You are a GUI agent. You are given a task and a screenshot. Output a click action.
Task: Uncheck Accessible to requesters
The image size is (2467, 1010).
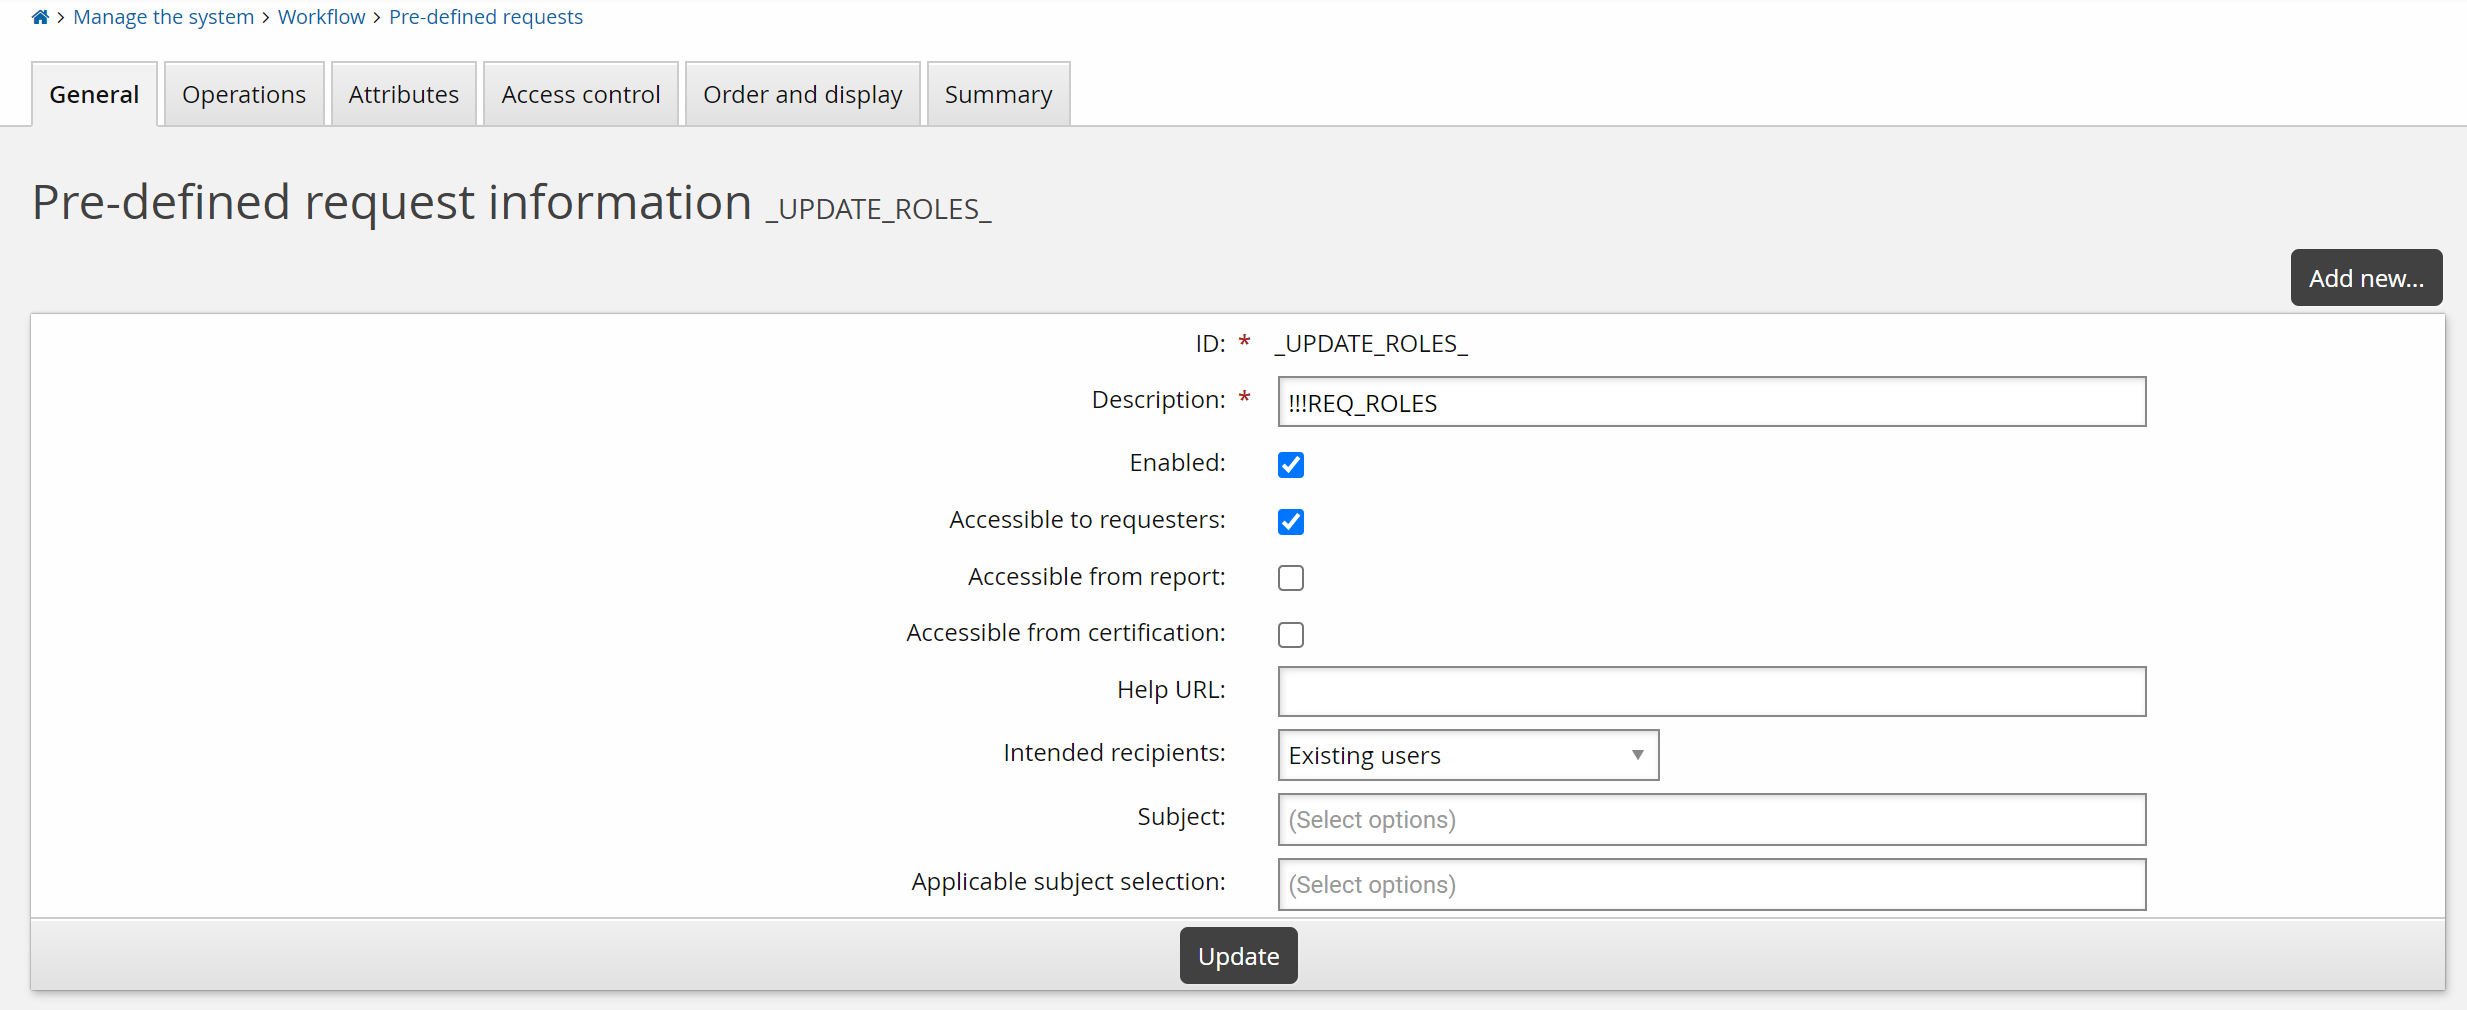(x=1290, y=521)
